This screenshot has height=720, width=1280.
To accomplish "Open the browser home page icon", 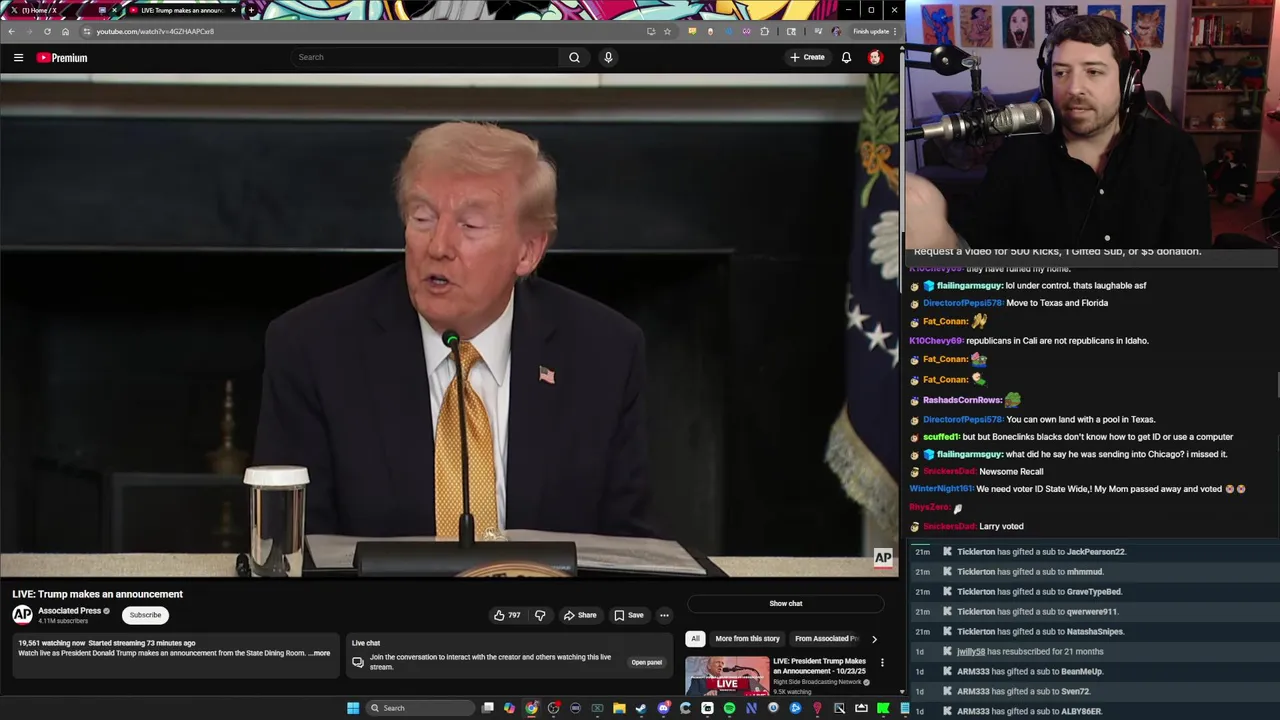I will coord(65,31).
